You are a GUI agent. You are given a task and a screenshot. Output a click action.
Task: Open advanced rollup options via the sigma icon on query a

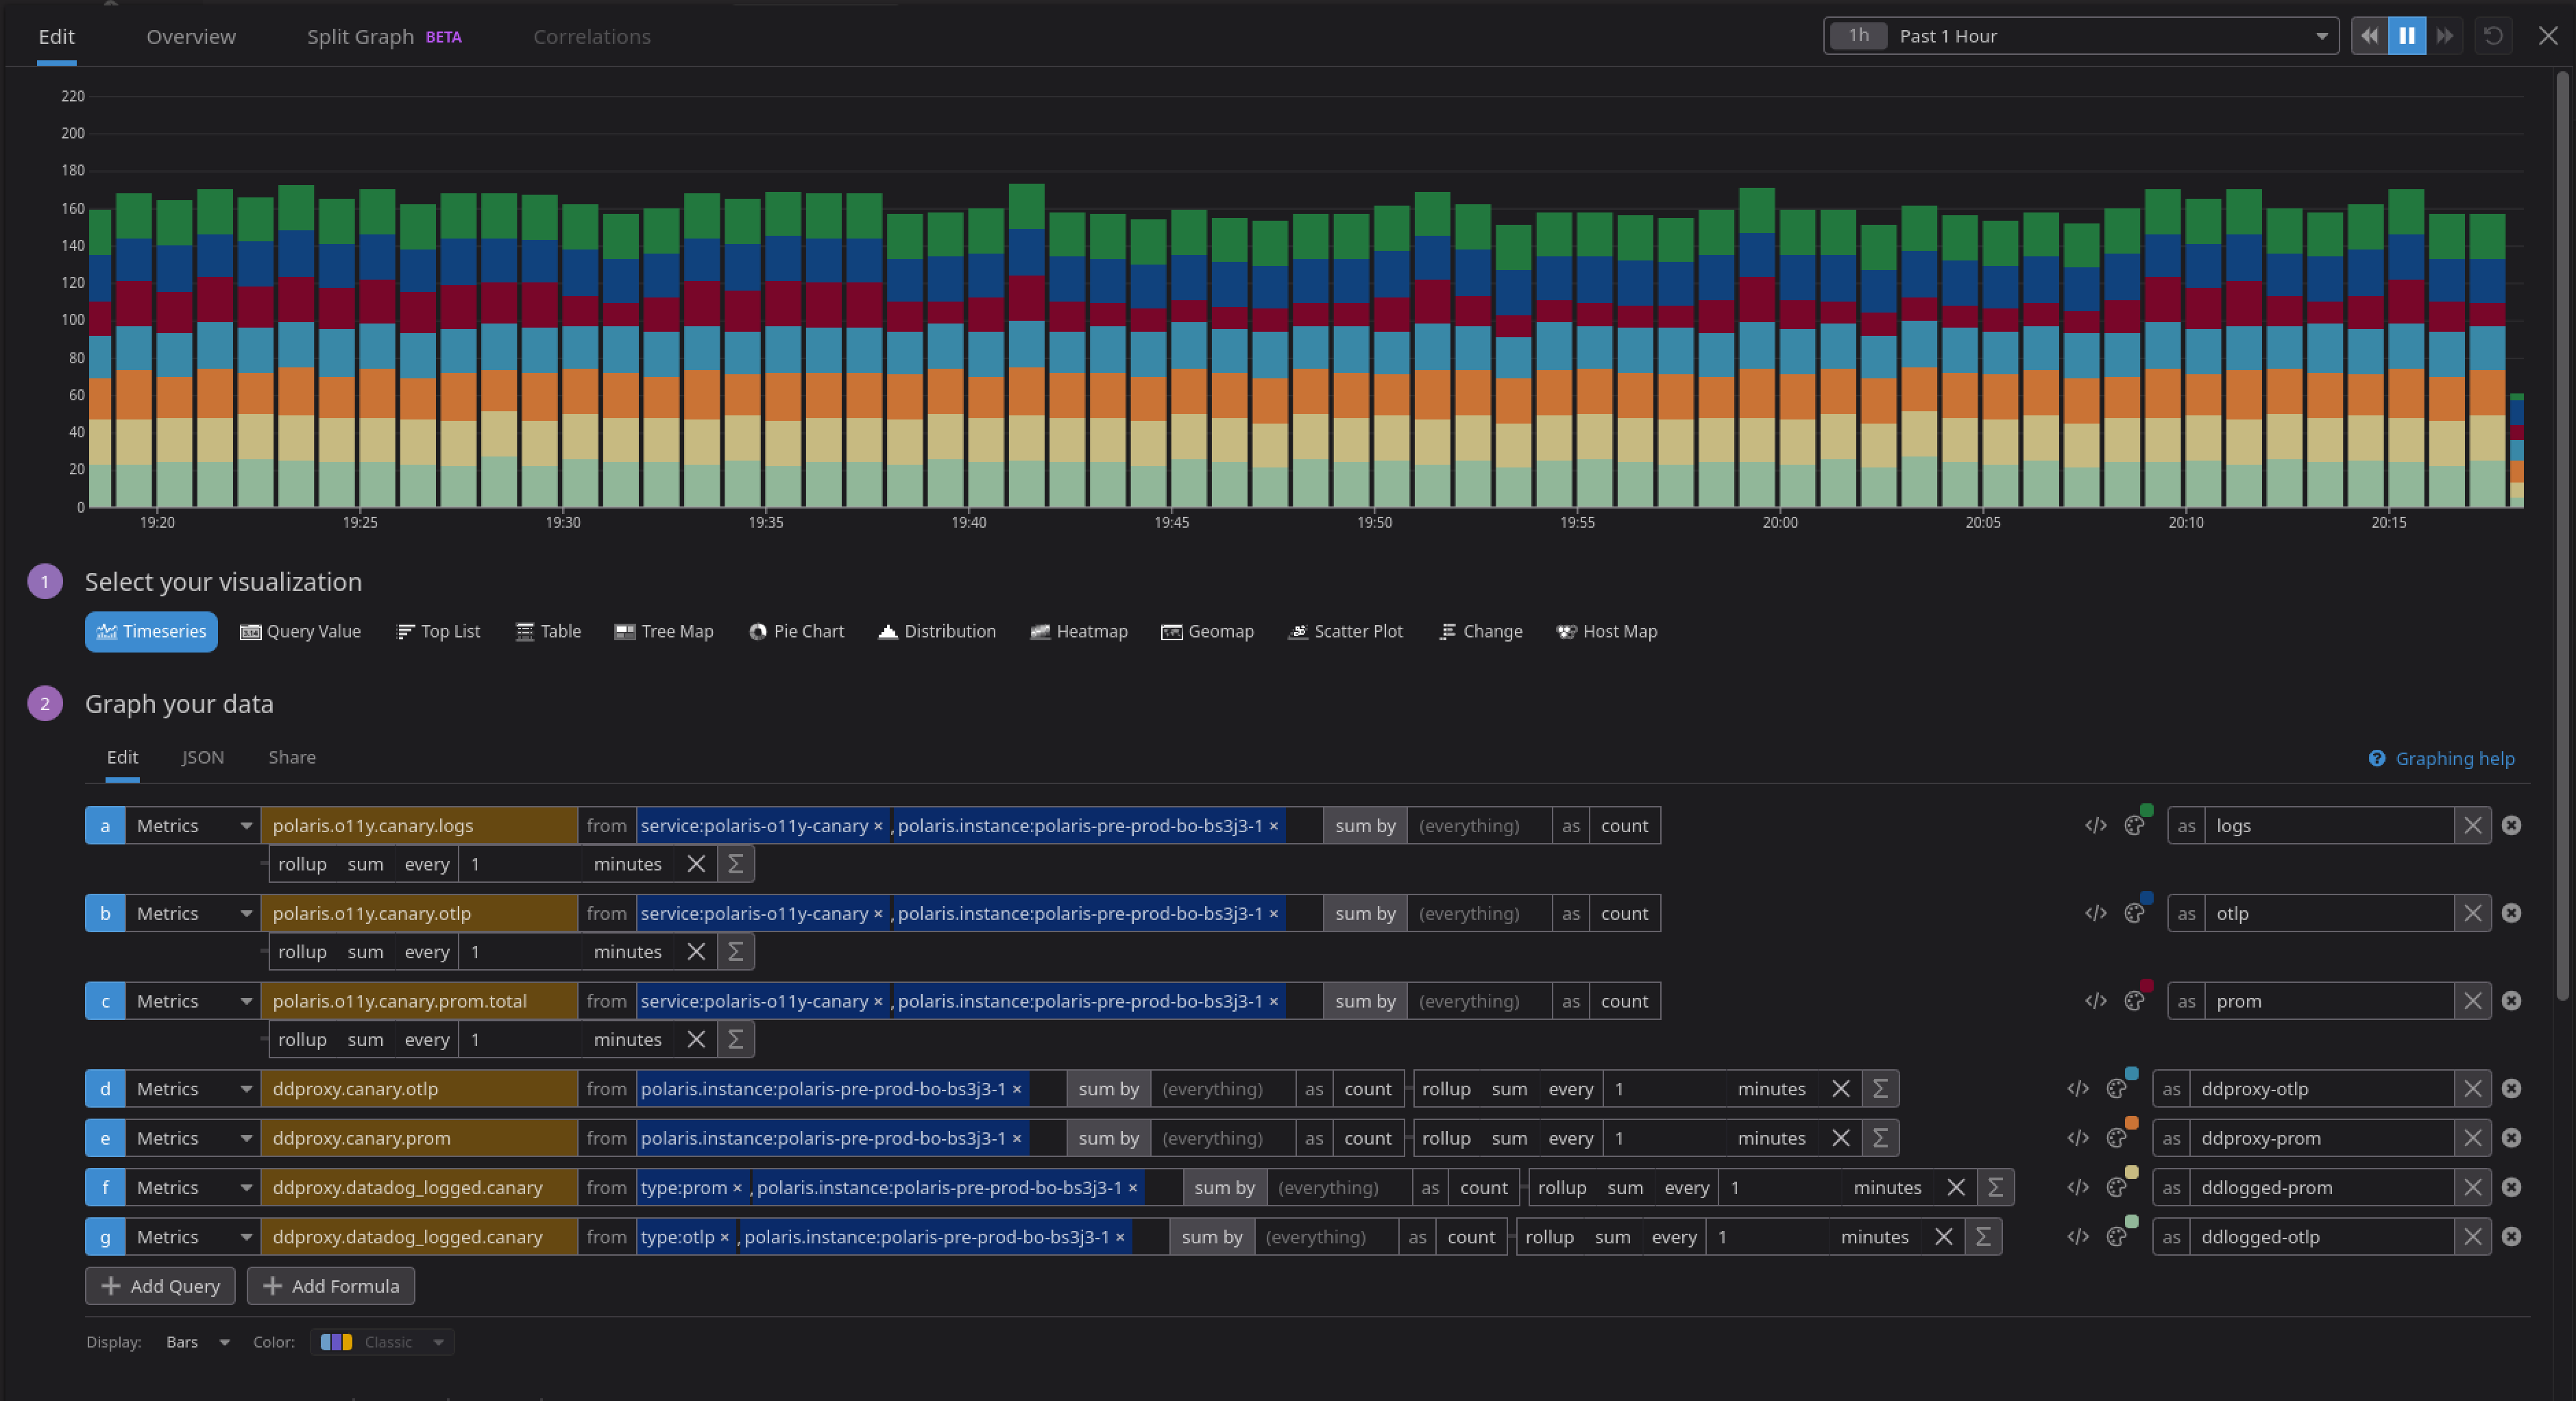(x=736, y=864)
